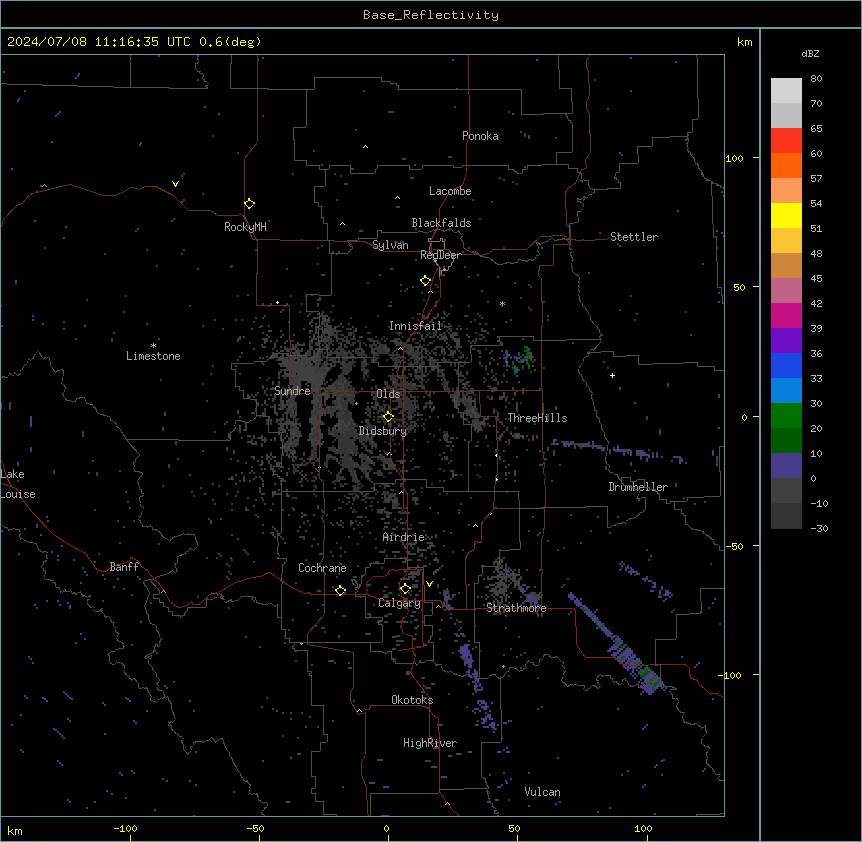Viewport: 862px width, 842px height.
Task: Click the RedDeer city label
Action: point(440,255)
